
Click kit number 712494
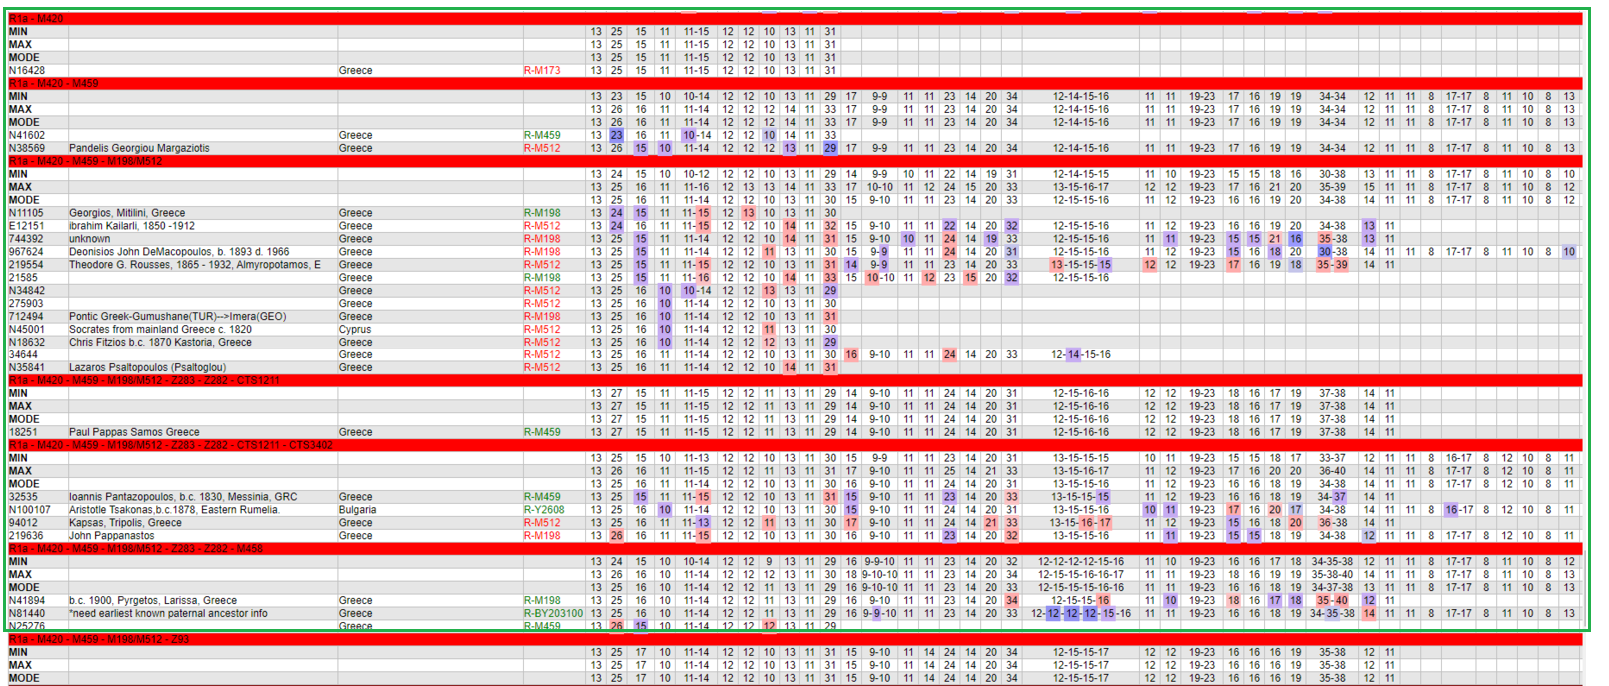pyautogui.click(x=26, y=317)
